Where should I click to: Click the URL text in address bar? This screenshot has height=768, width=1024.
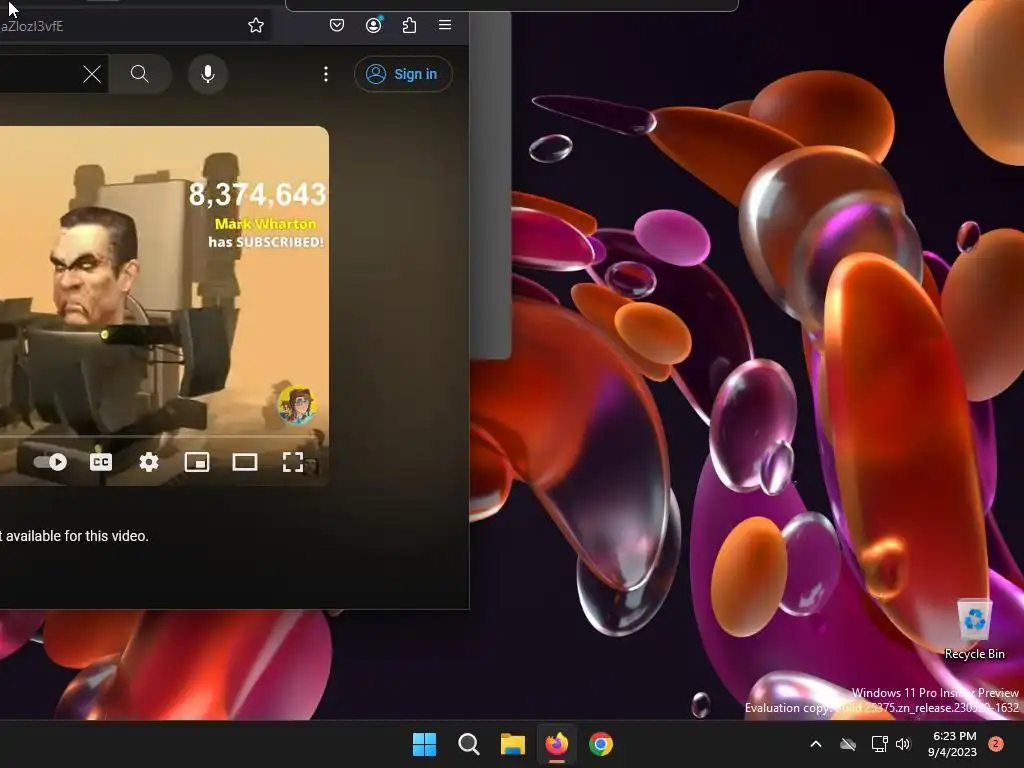pyautogui.click(x=31, y=26)
